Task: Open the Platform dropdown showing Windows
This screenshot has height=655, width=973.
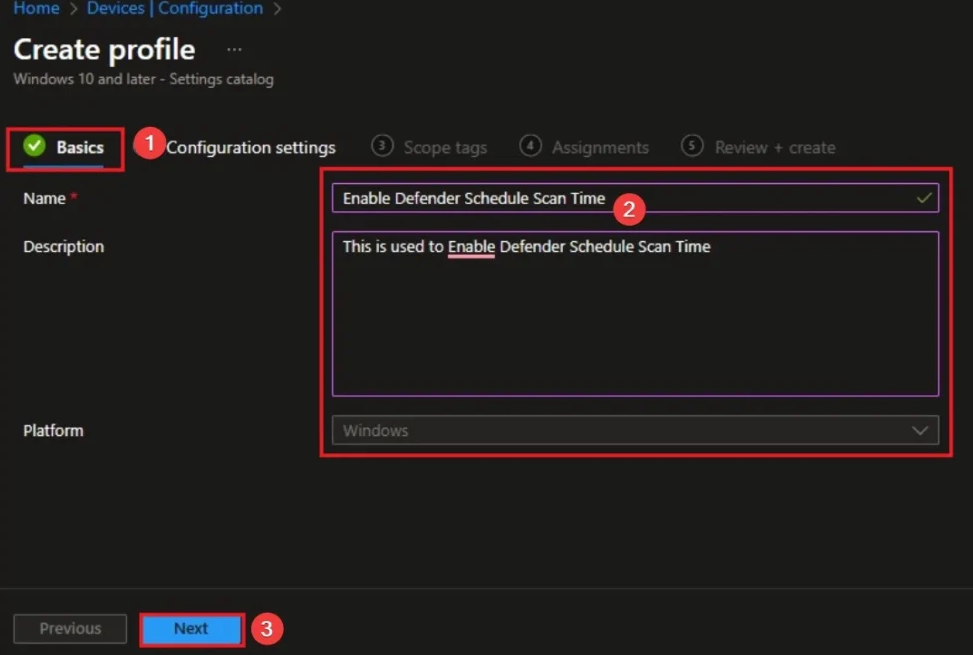Action: coord(635,430)
